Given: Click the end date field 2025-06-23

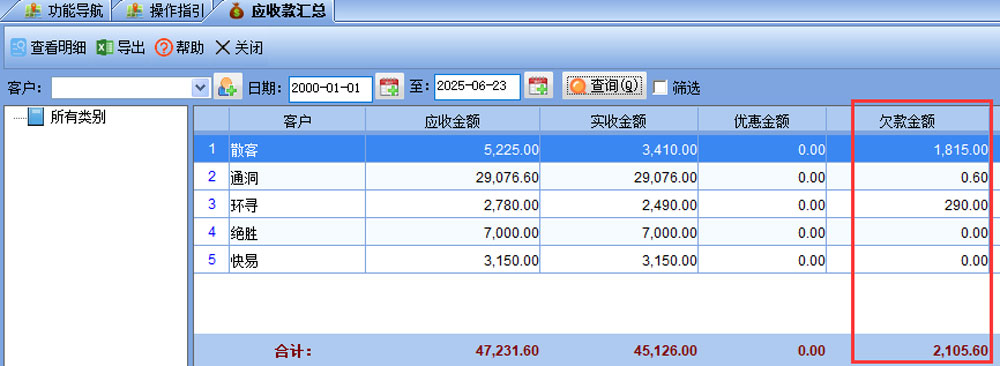Looking at the screenshot, I should (477, 87).
